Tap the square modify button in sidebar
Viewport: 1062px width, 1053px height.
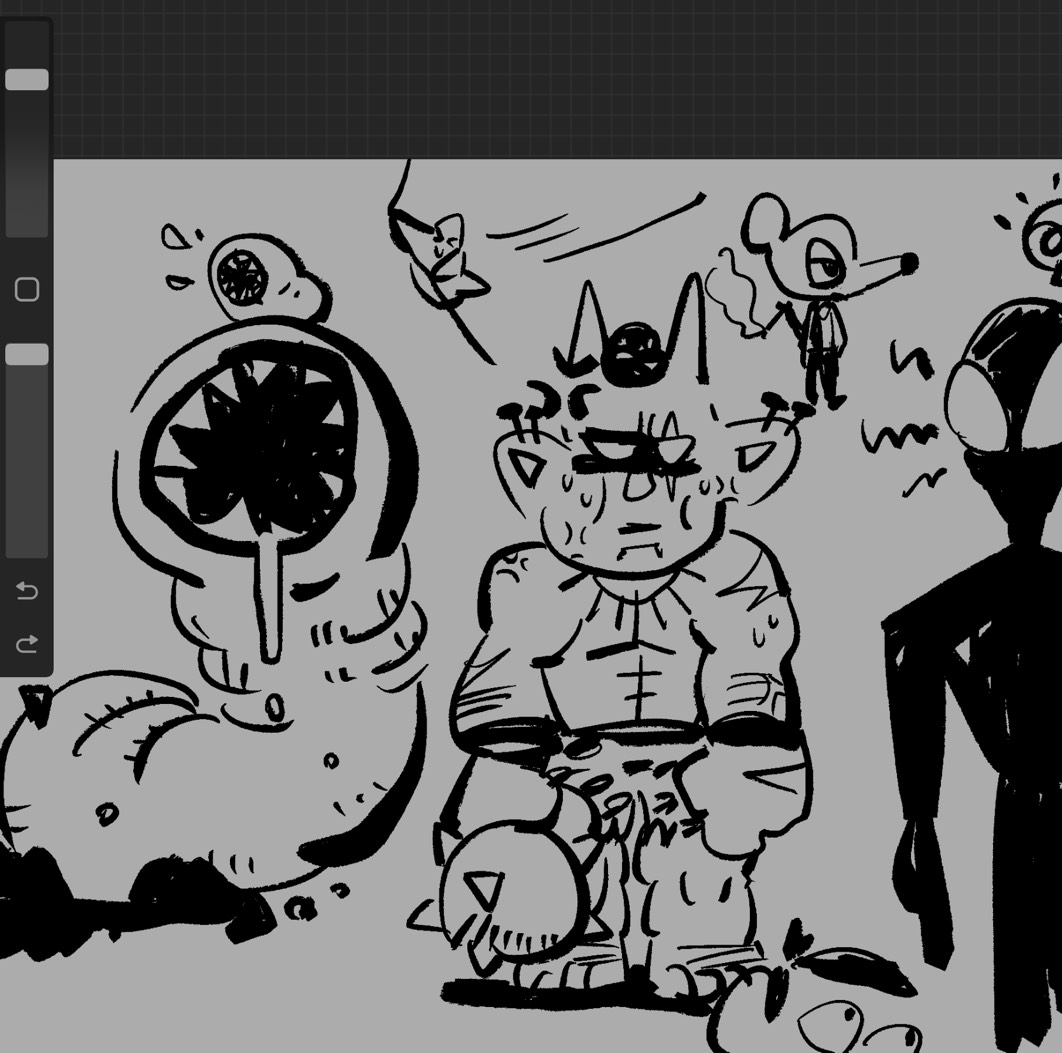coord(27,289)
